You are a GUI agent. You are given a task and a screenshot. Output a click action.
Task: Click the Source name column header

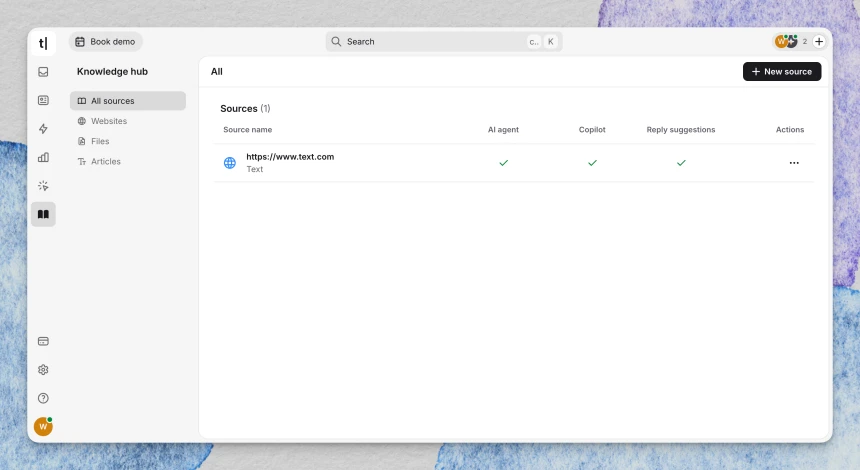click(247, 129)
